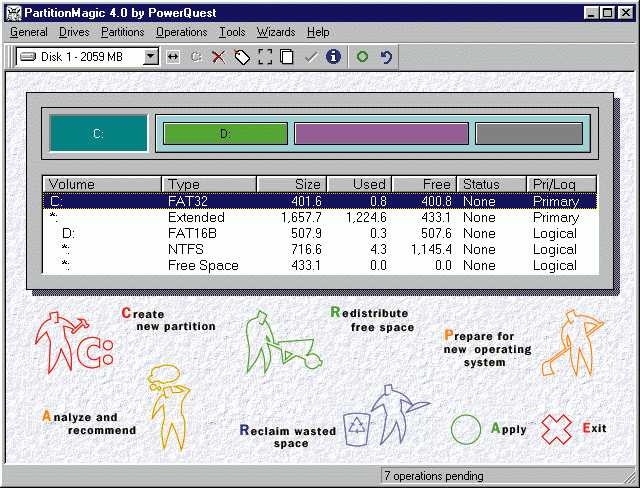Click the Size column header
The width and height of the screenshot is (640, 488).
(290, 184)
